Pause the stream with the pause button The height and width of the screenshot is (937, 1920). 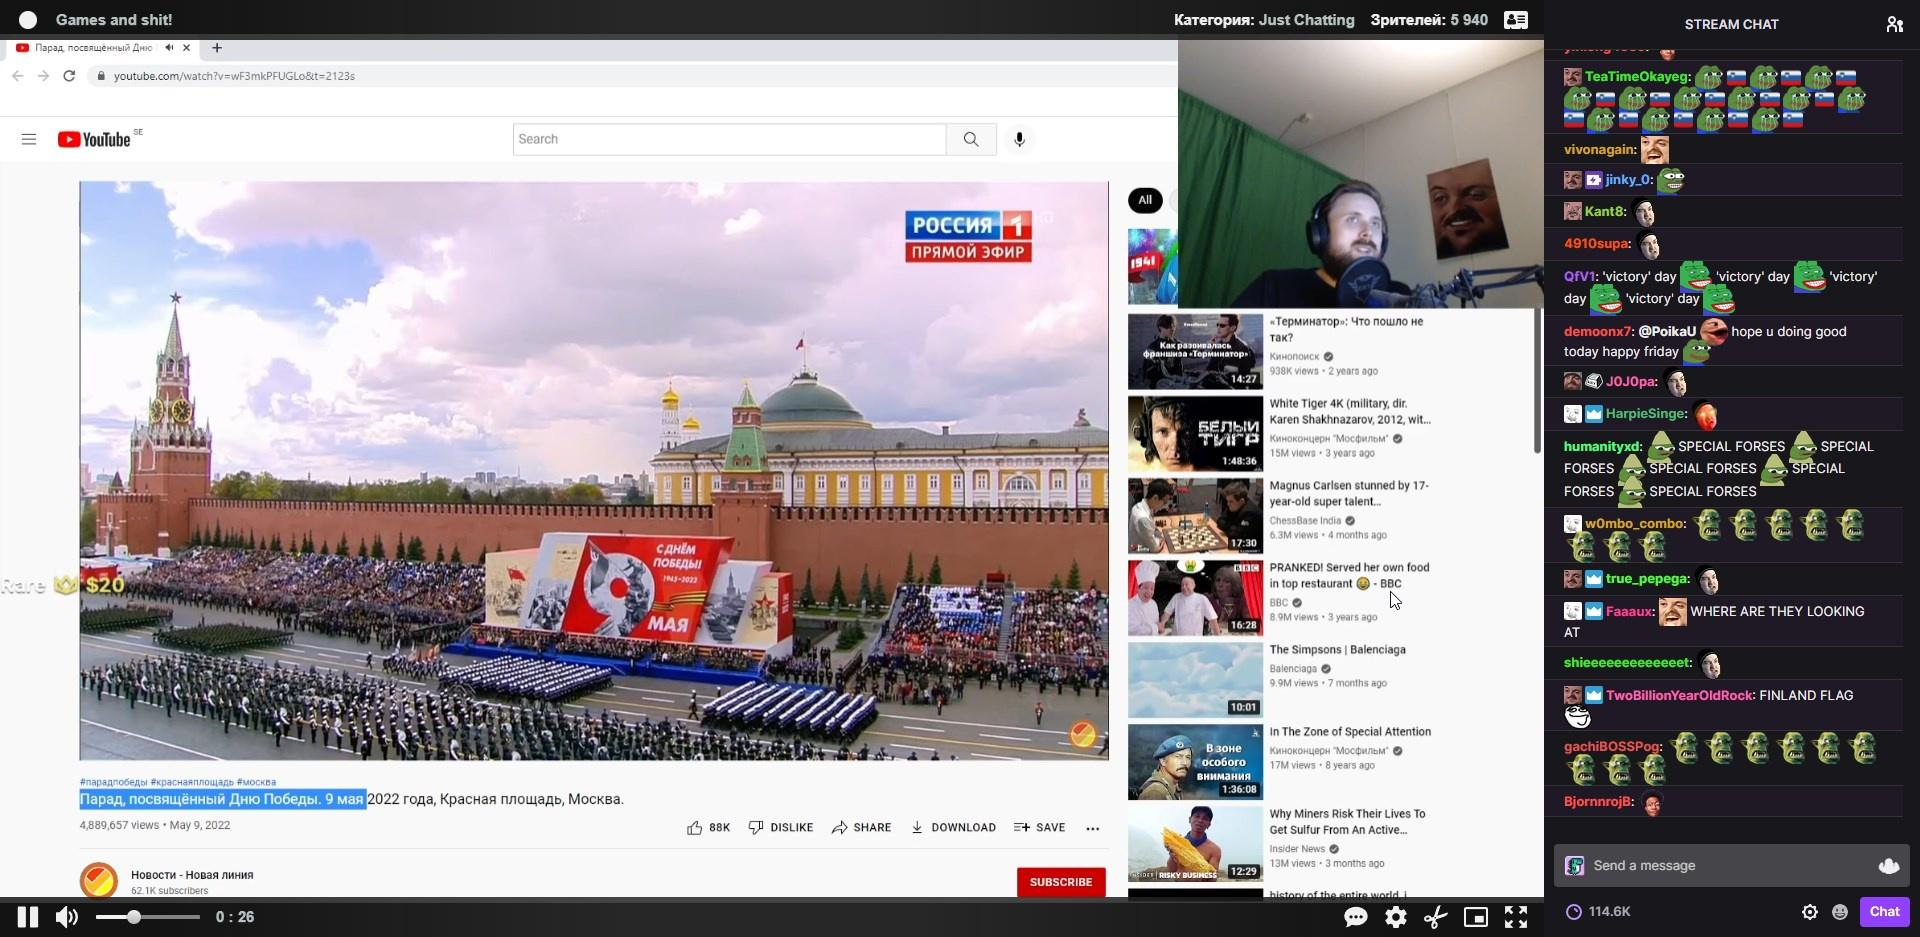pyautogui.click(x=28, y=917)
